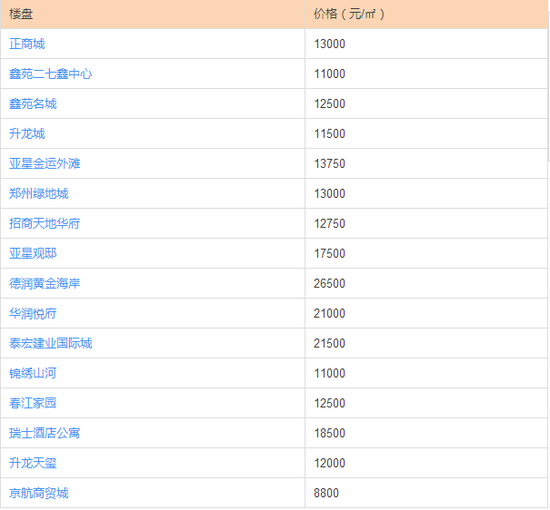
Task: Click the 春江家园 link
Action: tap(33, 403)
